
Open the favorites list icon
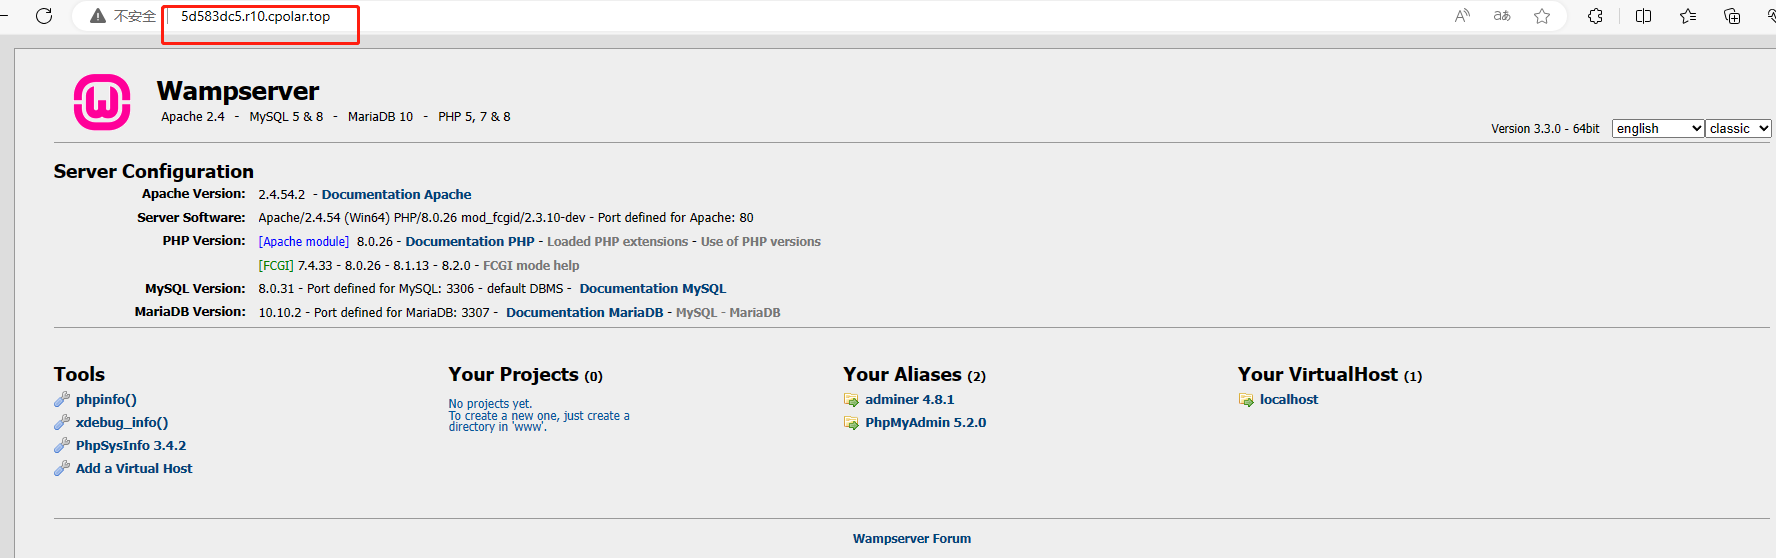tap(1688, 16)
